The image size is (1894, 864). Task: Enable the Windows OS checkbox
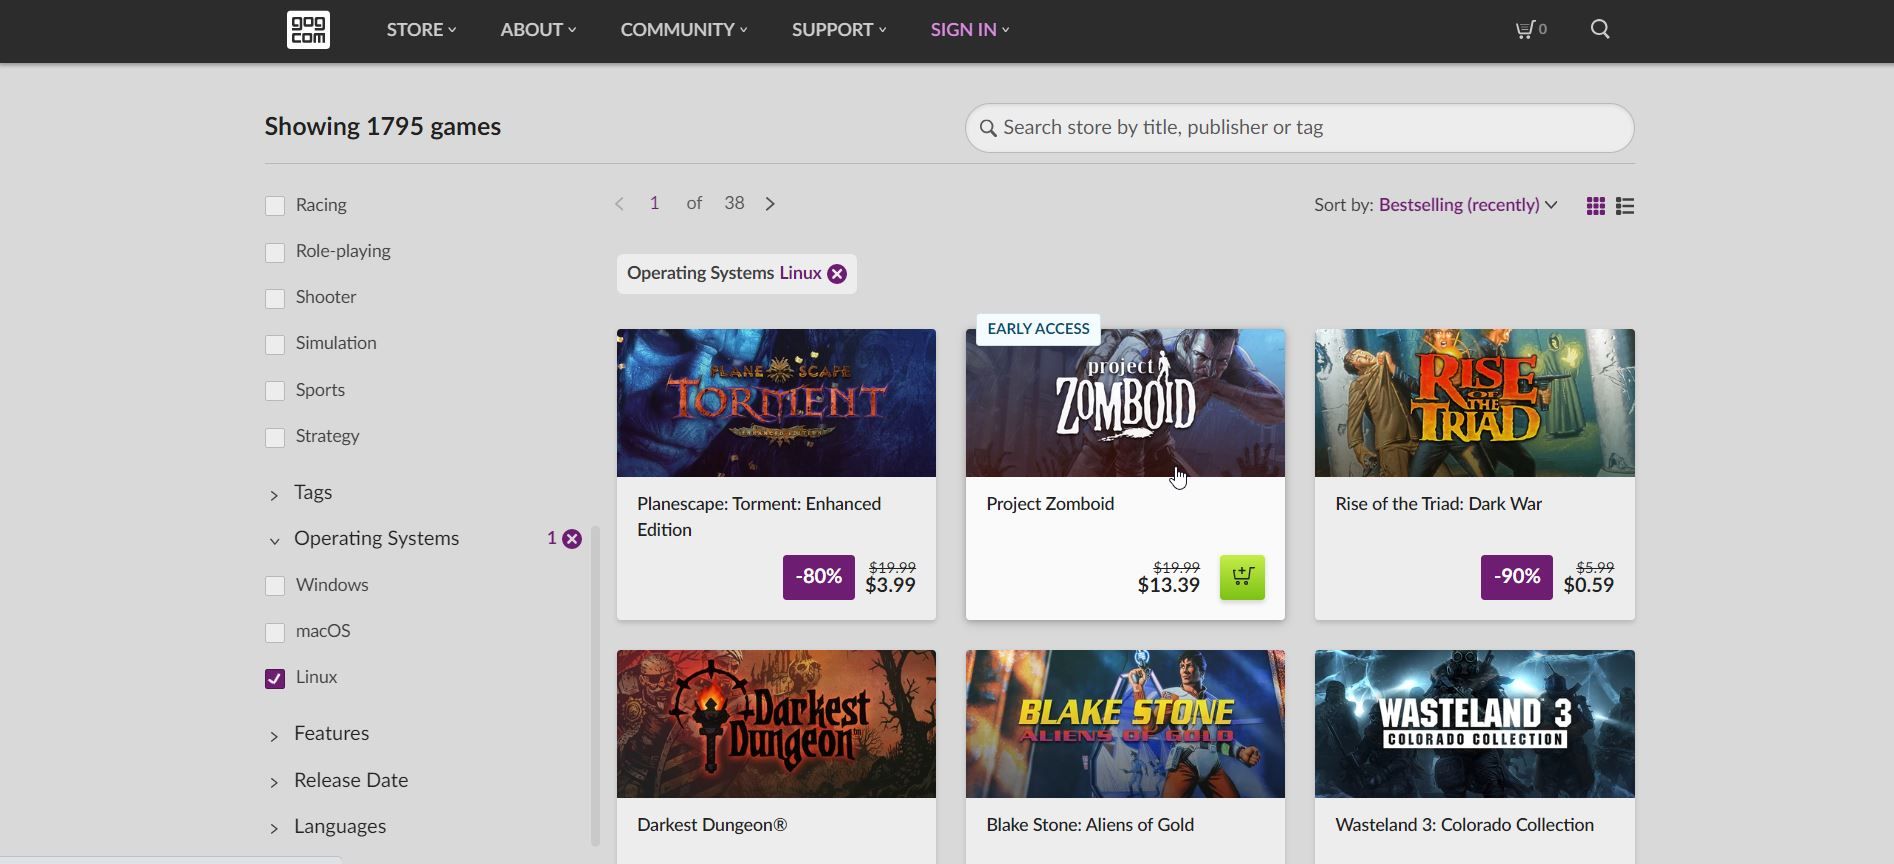[275, 586]
